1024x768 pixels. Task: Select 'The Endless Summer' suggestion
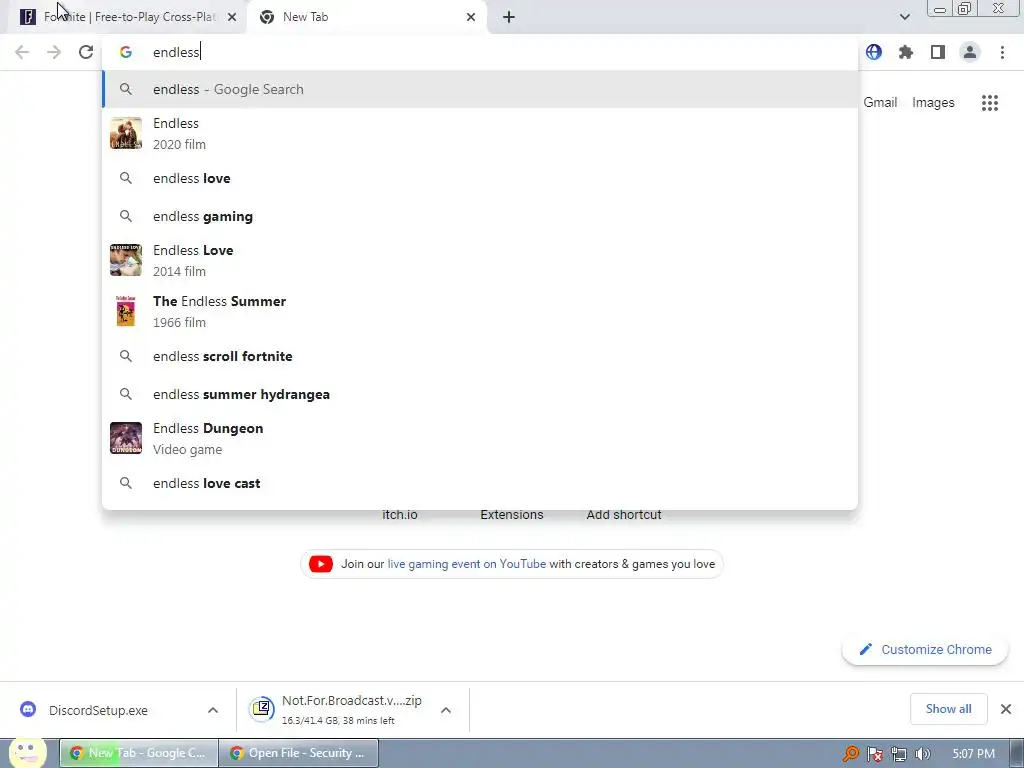[480, 311]
